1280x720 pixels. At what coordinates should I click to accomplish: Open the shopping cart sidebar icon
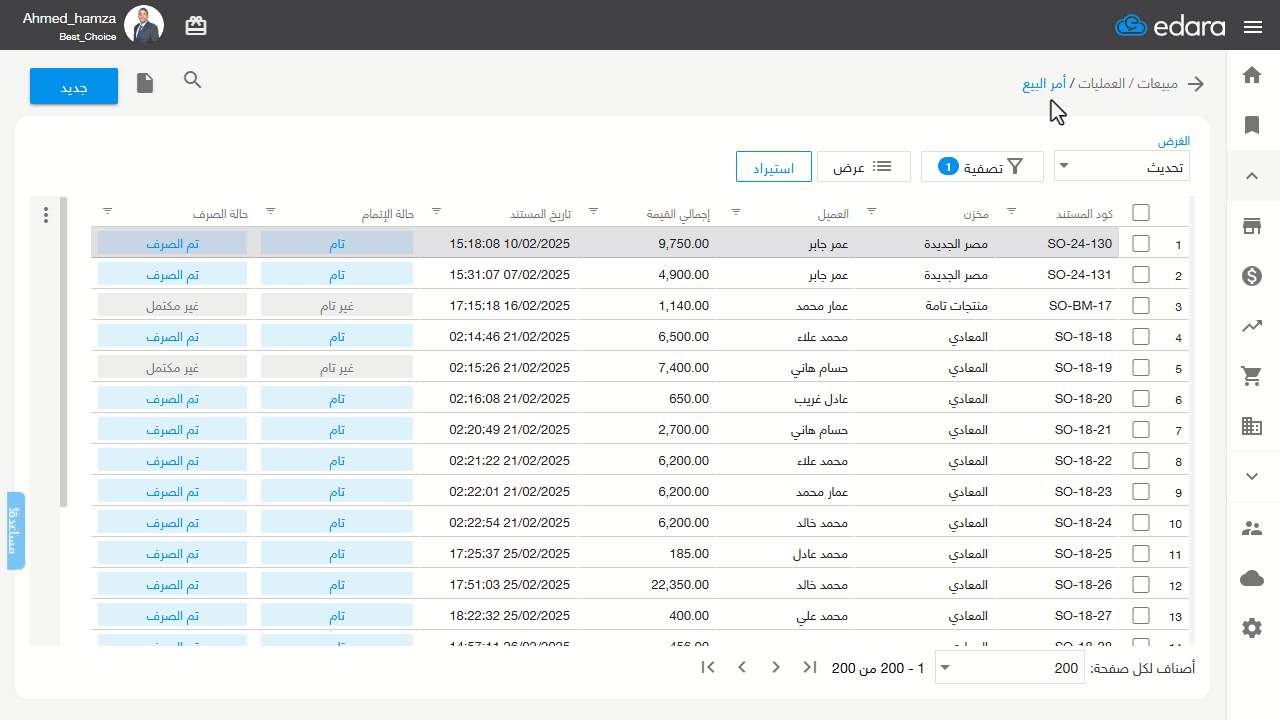(1251, 376)
